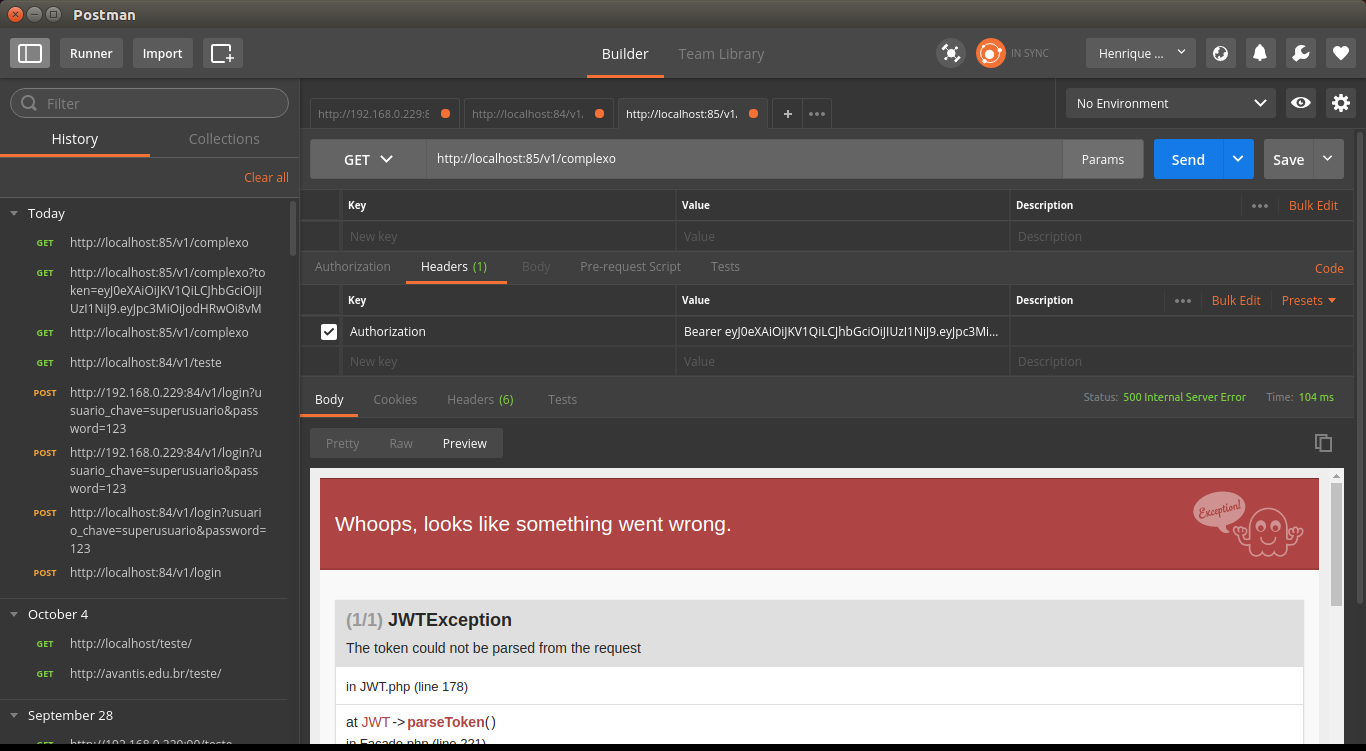
Task: Switch response view to Raw
Action: [401, 443]
